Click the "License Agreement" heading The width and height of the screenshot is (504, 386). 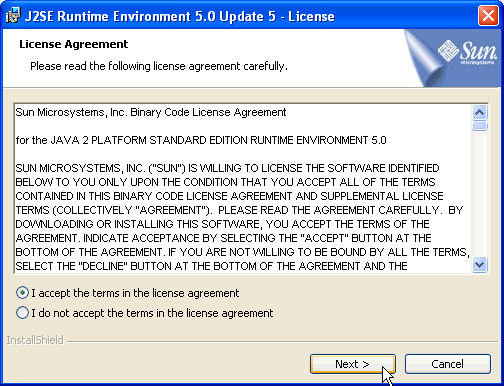(x=74, y=44)
